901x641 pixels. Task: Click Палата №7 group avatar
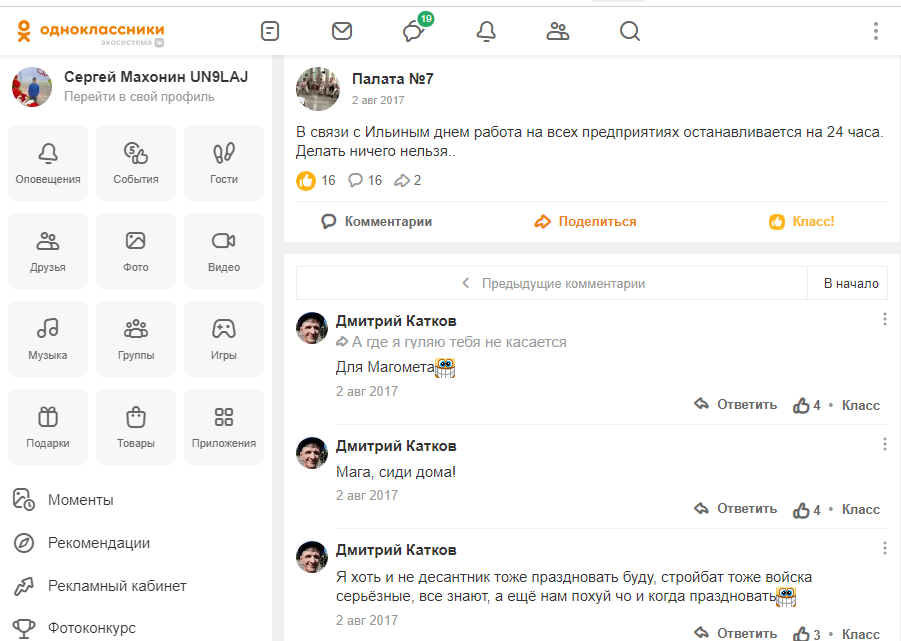click(318, 88)
